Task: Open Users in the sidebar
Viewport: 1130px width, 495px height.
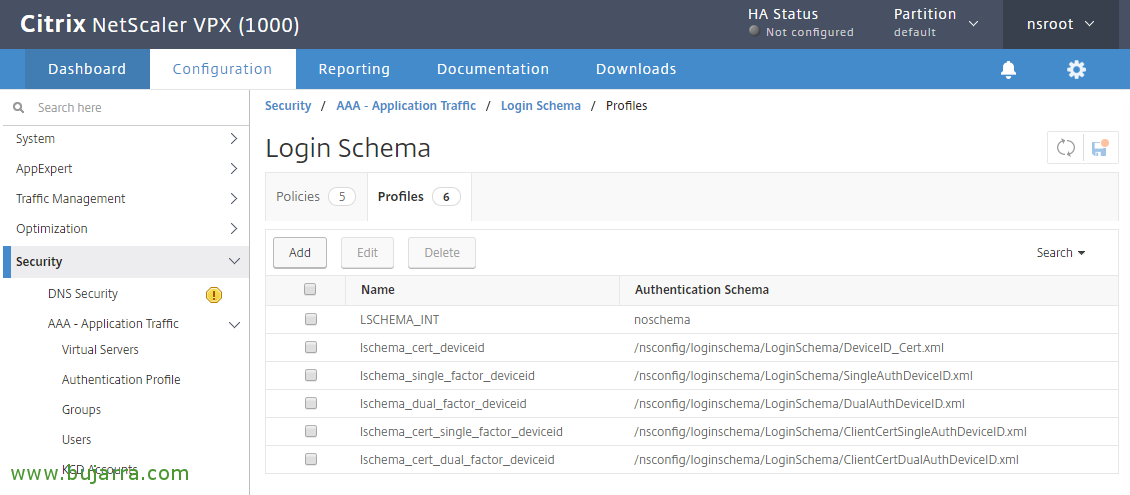Action: (x=76, y=440)
